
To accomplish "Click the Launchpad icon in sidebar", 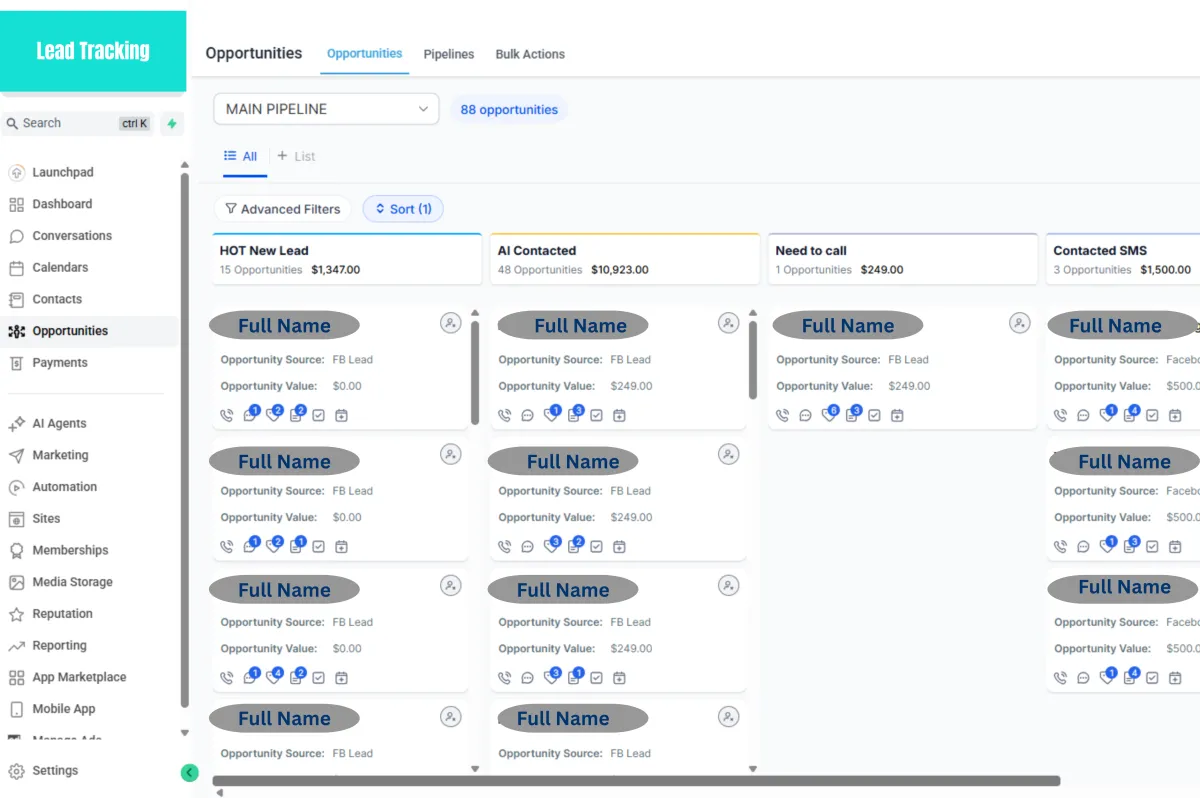I will pos(16,172).
